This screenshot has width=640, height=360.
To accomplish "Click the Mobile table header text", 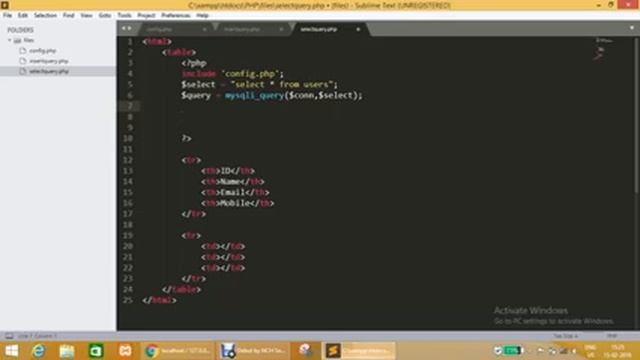I will click(235, 203).
